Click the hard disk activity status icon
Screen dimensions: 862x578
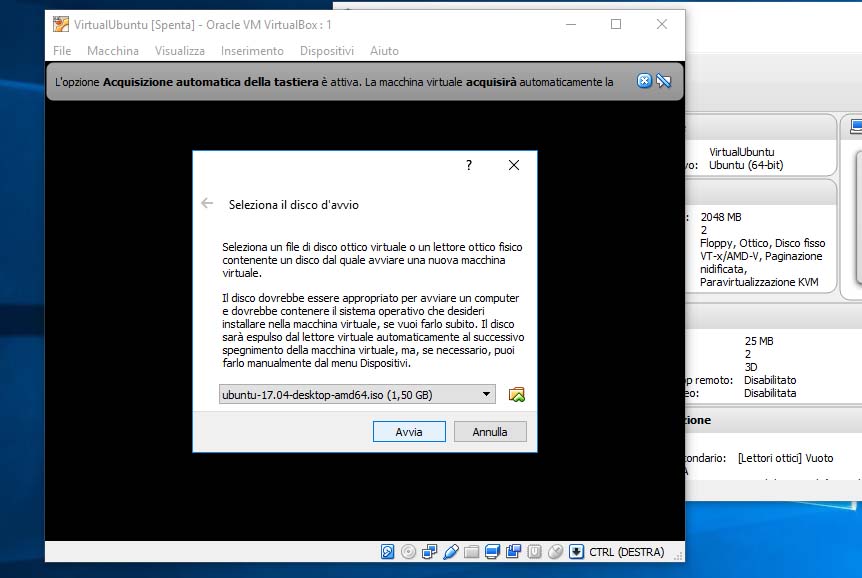(388, 552)
